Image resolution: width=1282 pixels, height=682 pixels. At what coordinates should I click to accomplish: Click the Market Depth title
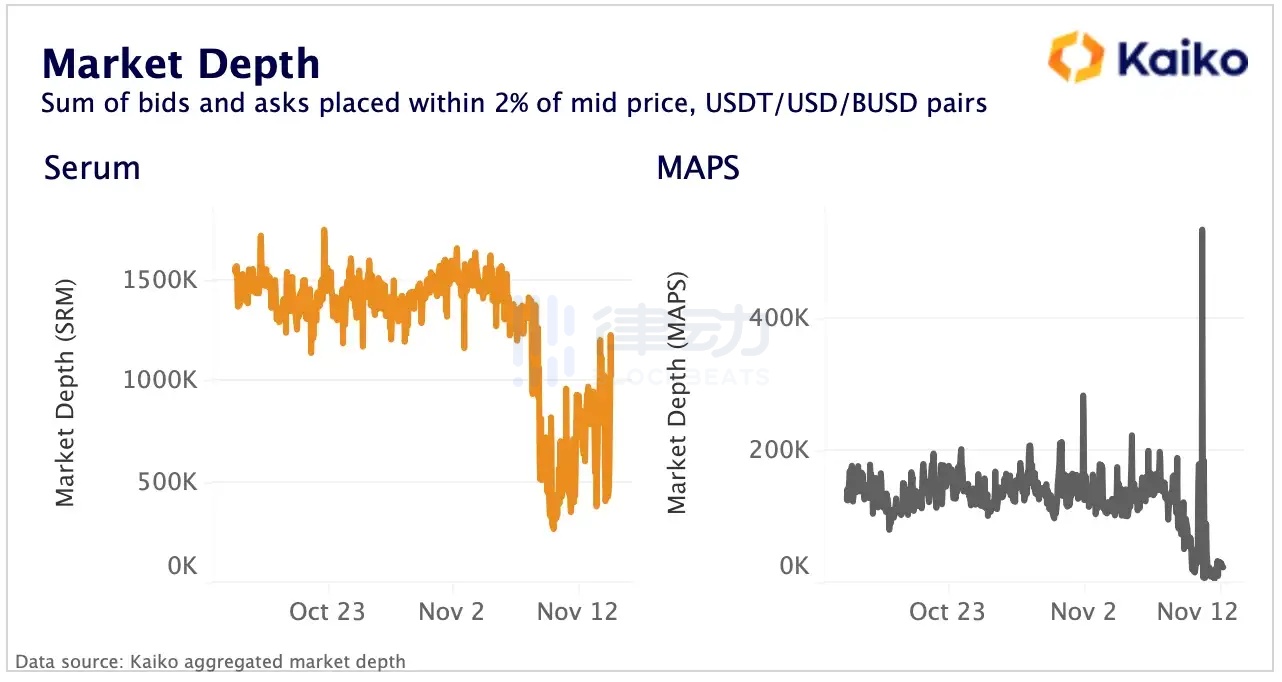(180, 64)
